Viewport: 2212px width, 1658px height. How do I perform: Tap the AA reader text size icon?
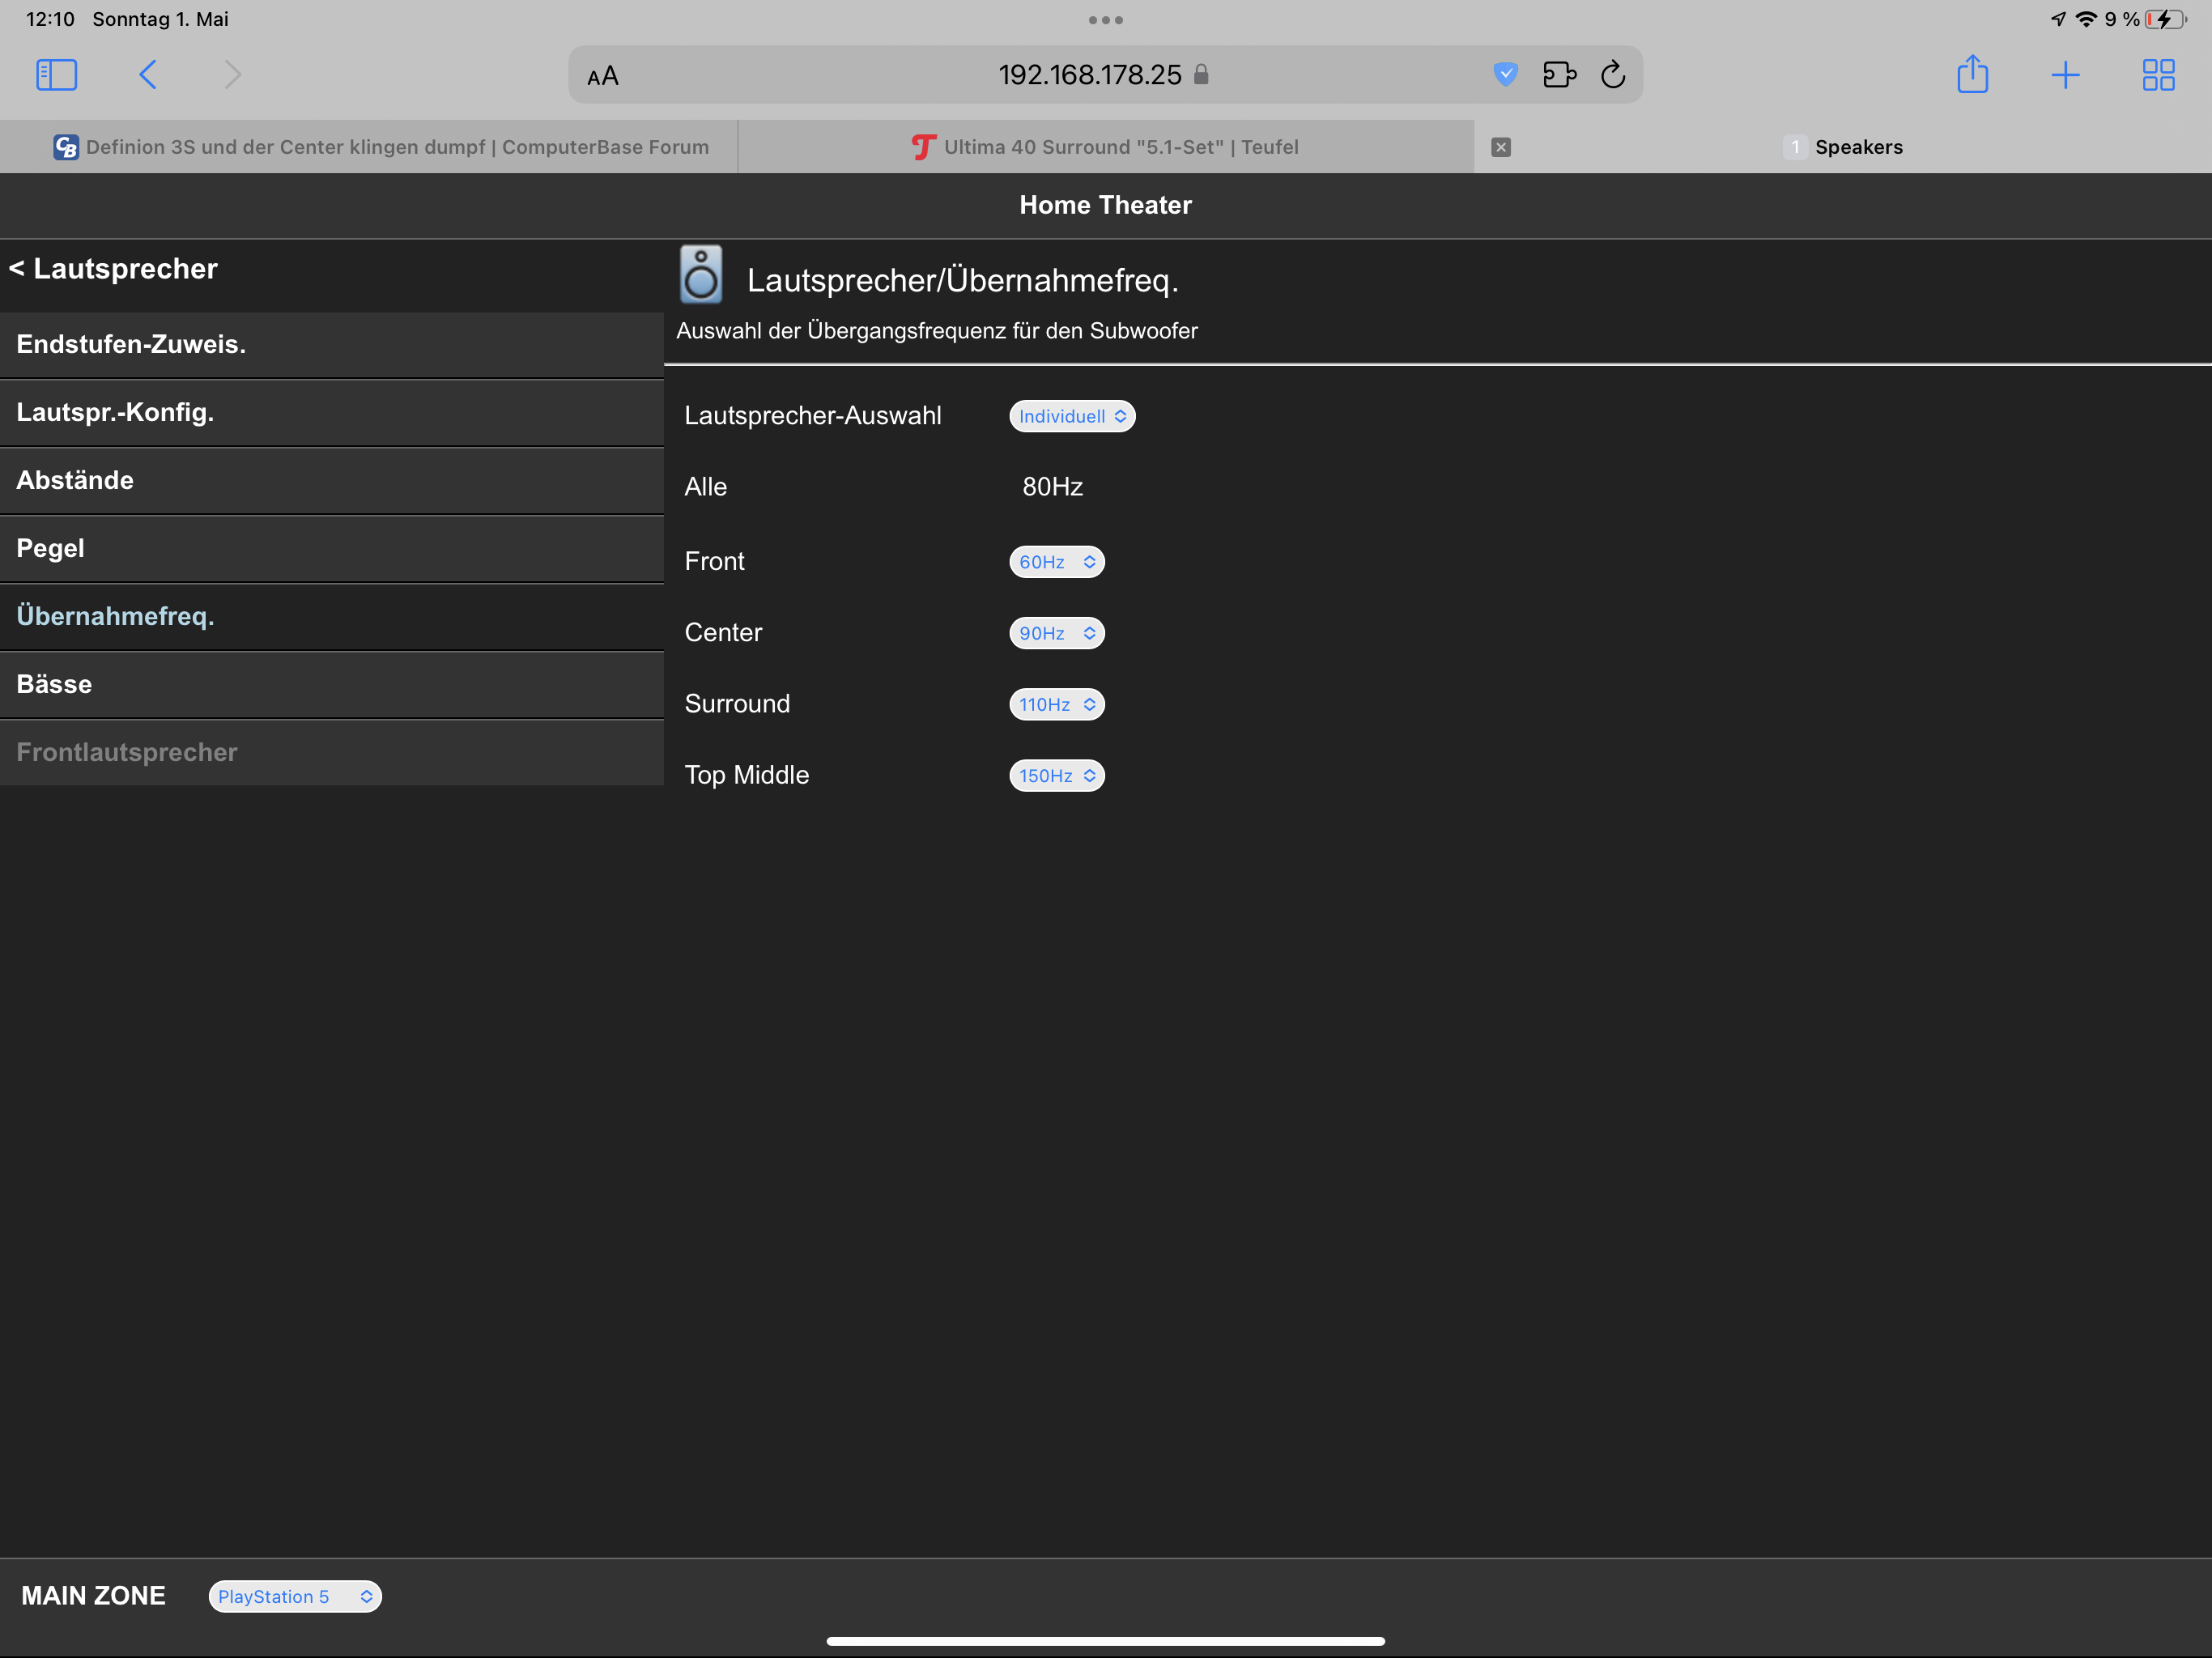click(602, 76)
